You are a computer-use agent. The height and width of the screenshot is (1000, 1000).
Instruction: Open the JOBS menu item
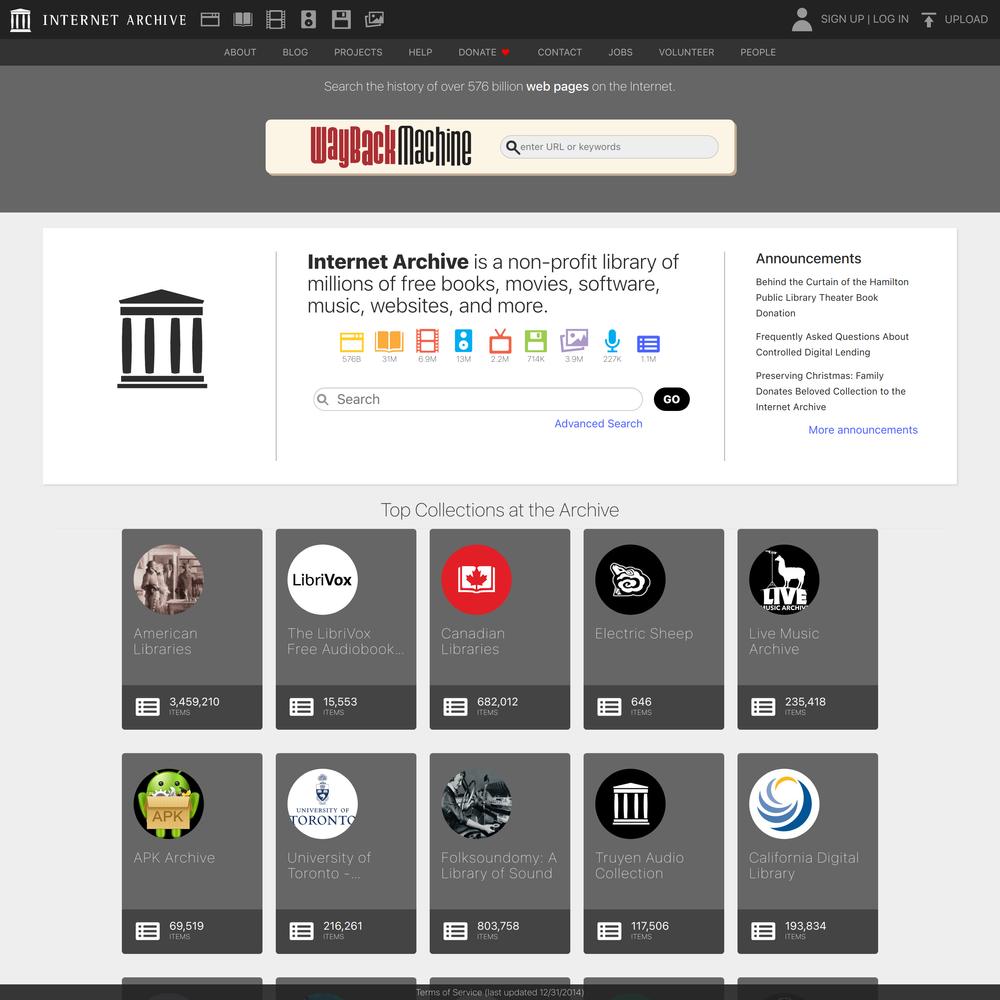621,52
